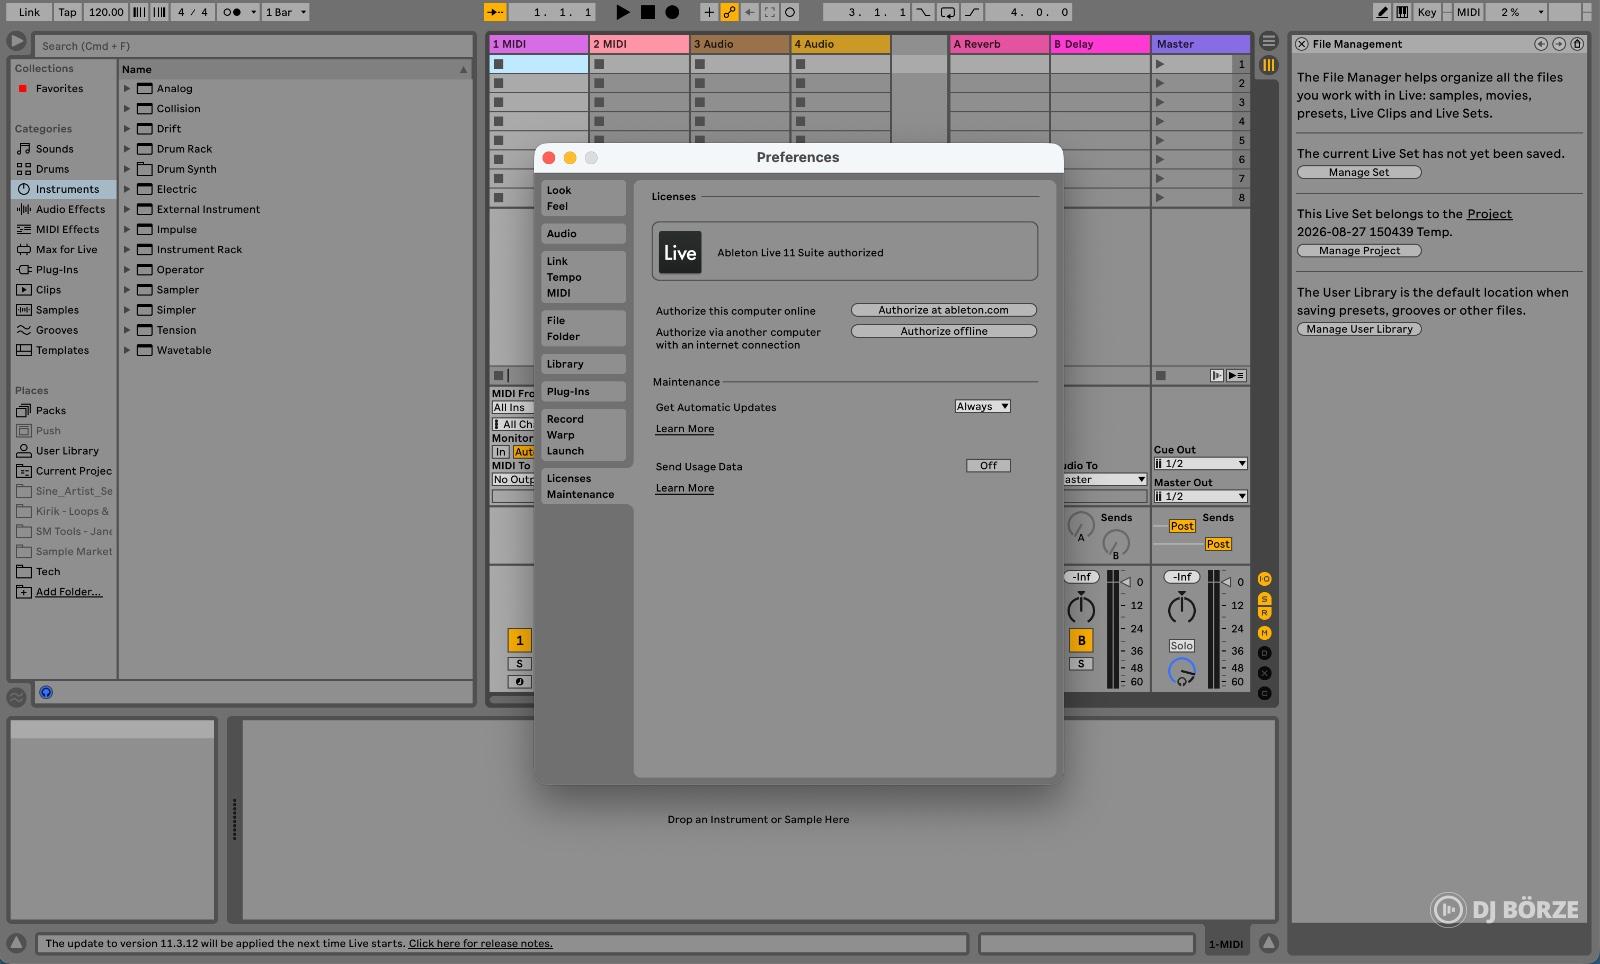This screenshot has height=964, width=1600.
Task: Expand the Analog instrument folder
Action: coord(127,89)
